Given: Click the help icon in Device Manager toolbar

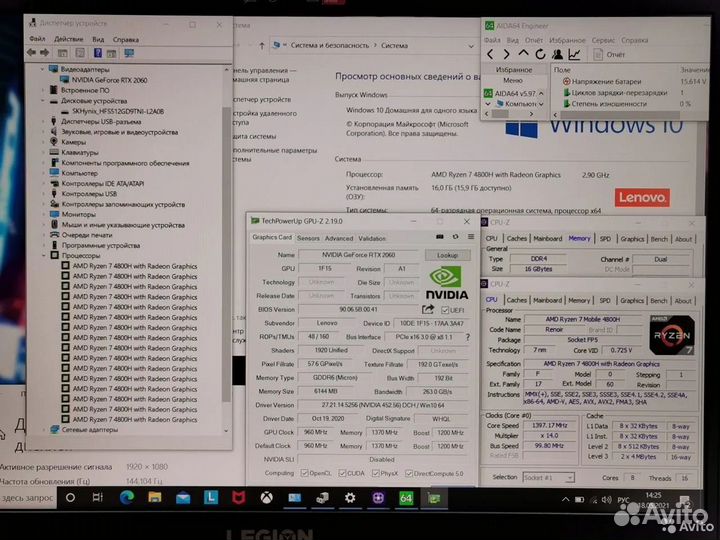Looking at the screenshot, I should (x=98, y=53).
